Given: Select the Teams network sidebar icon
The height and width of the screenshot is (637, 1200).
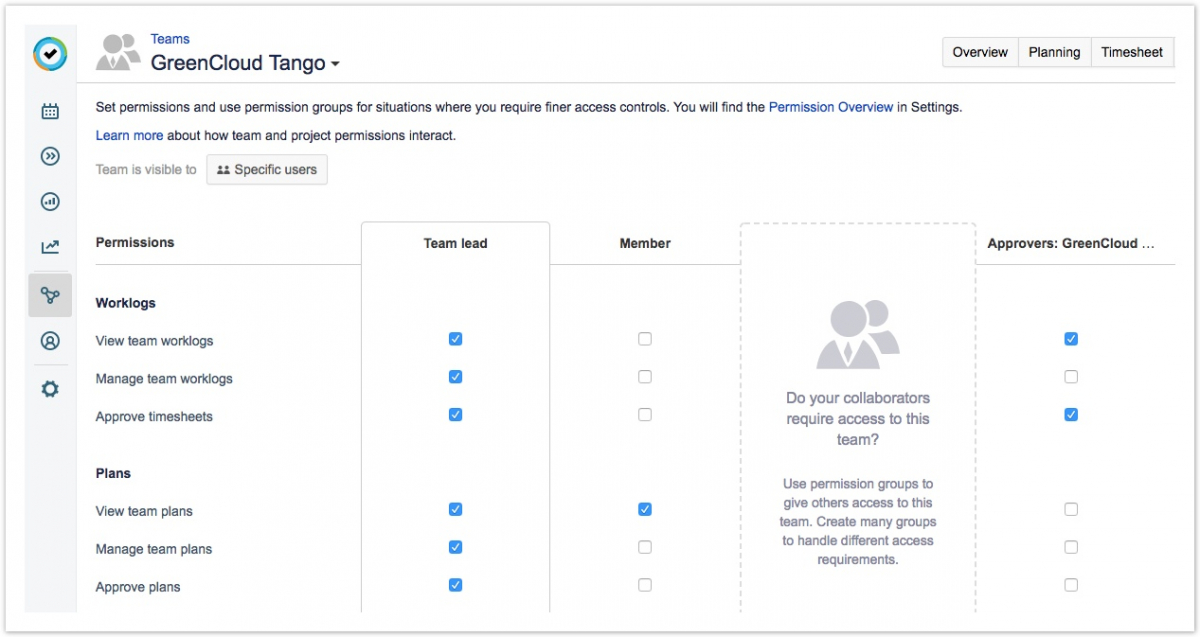Looking at the screenshot, I should point(50,295).
